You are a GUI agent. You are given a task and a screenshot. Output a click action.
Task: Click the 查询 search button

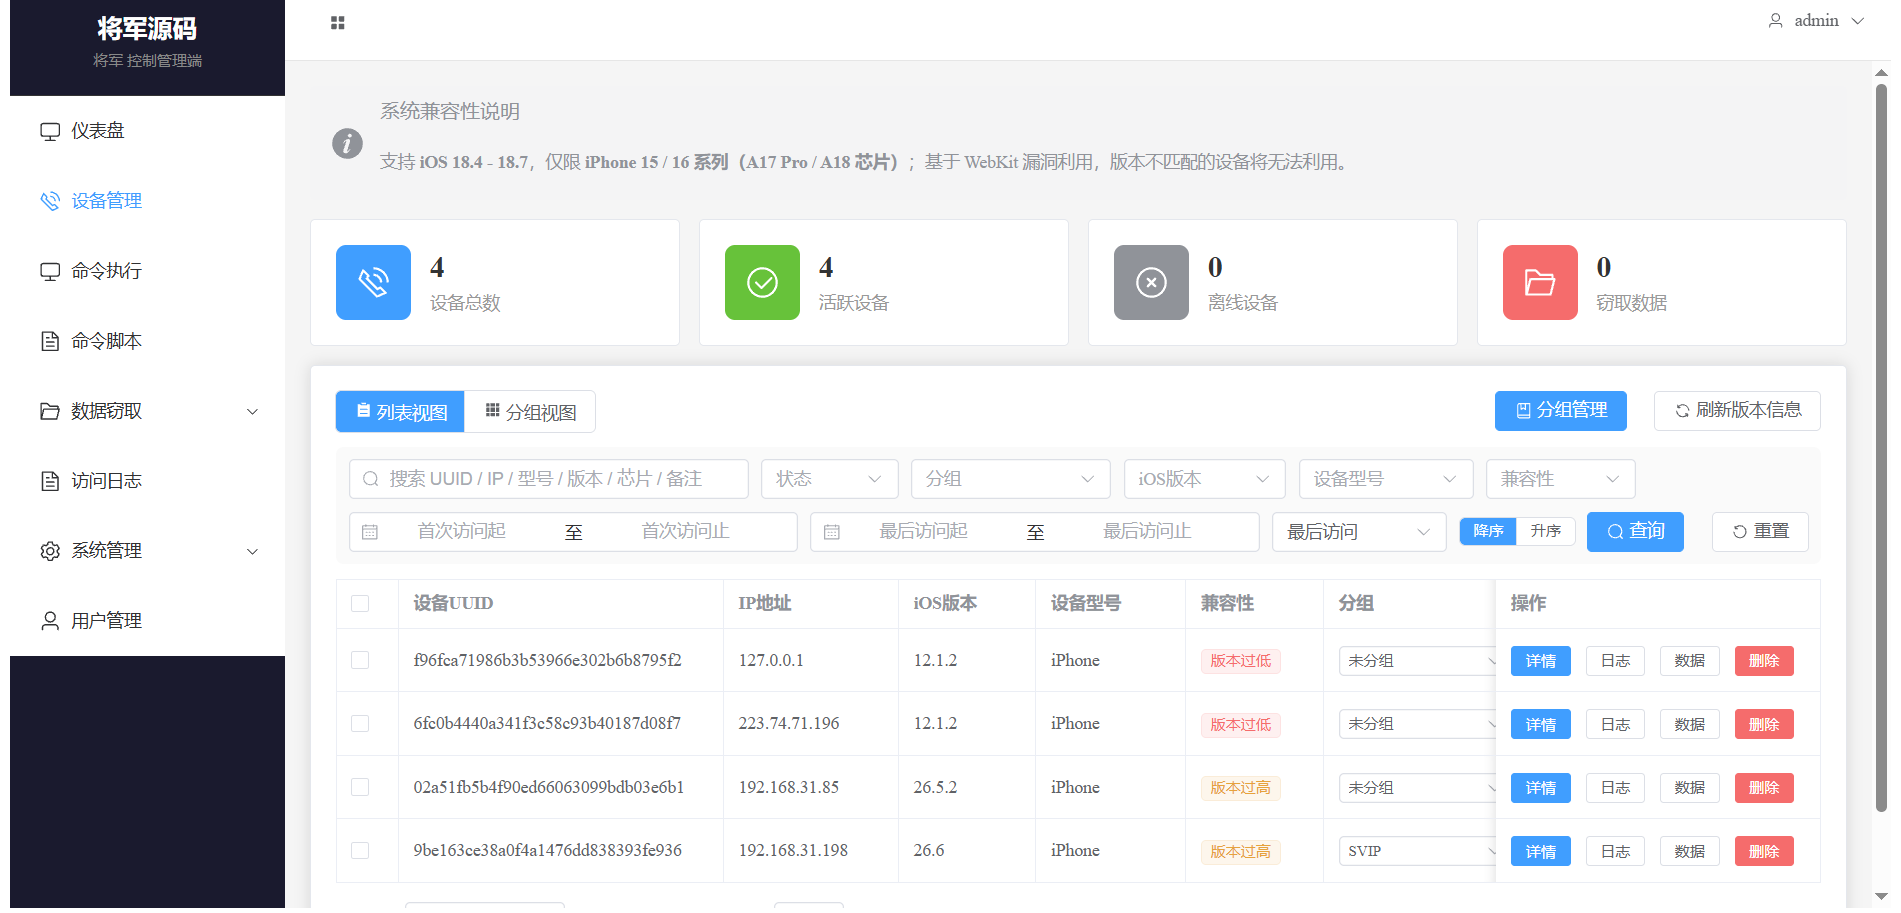(x=1635, y=532)
